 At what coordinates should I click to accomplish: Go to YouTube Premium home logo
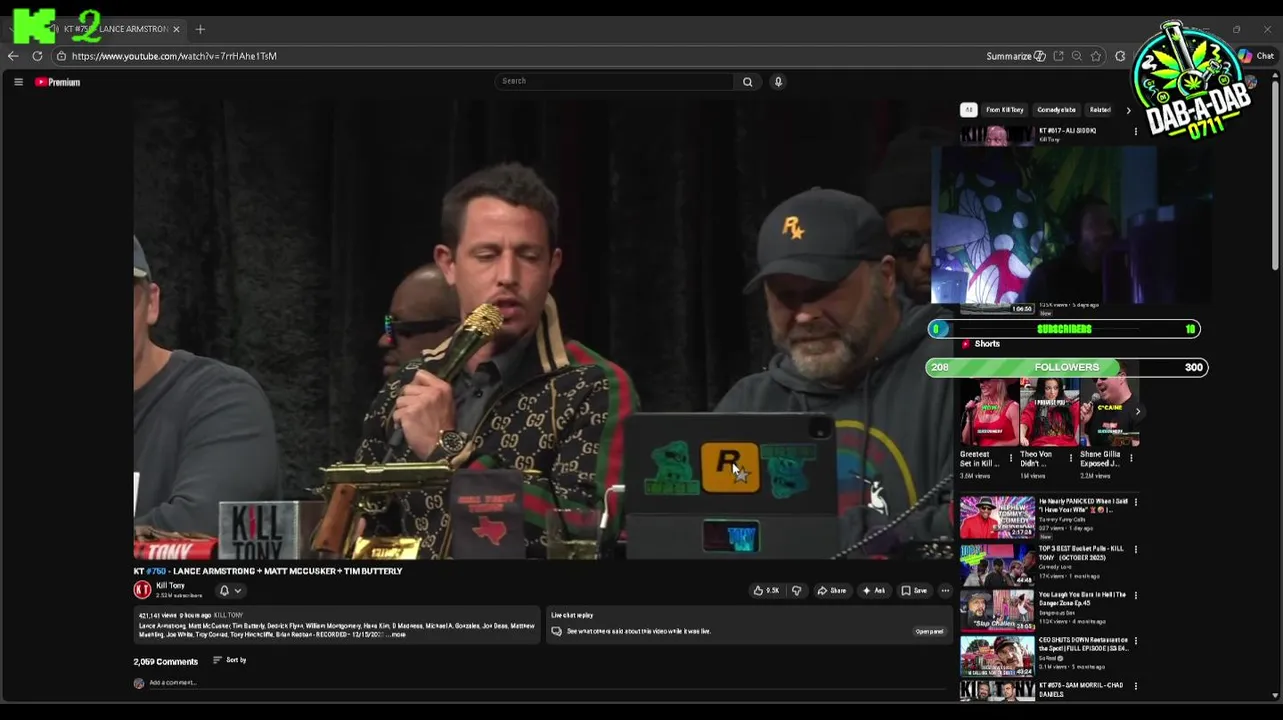[x=57, y=82]
